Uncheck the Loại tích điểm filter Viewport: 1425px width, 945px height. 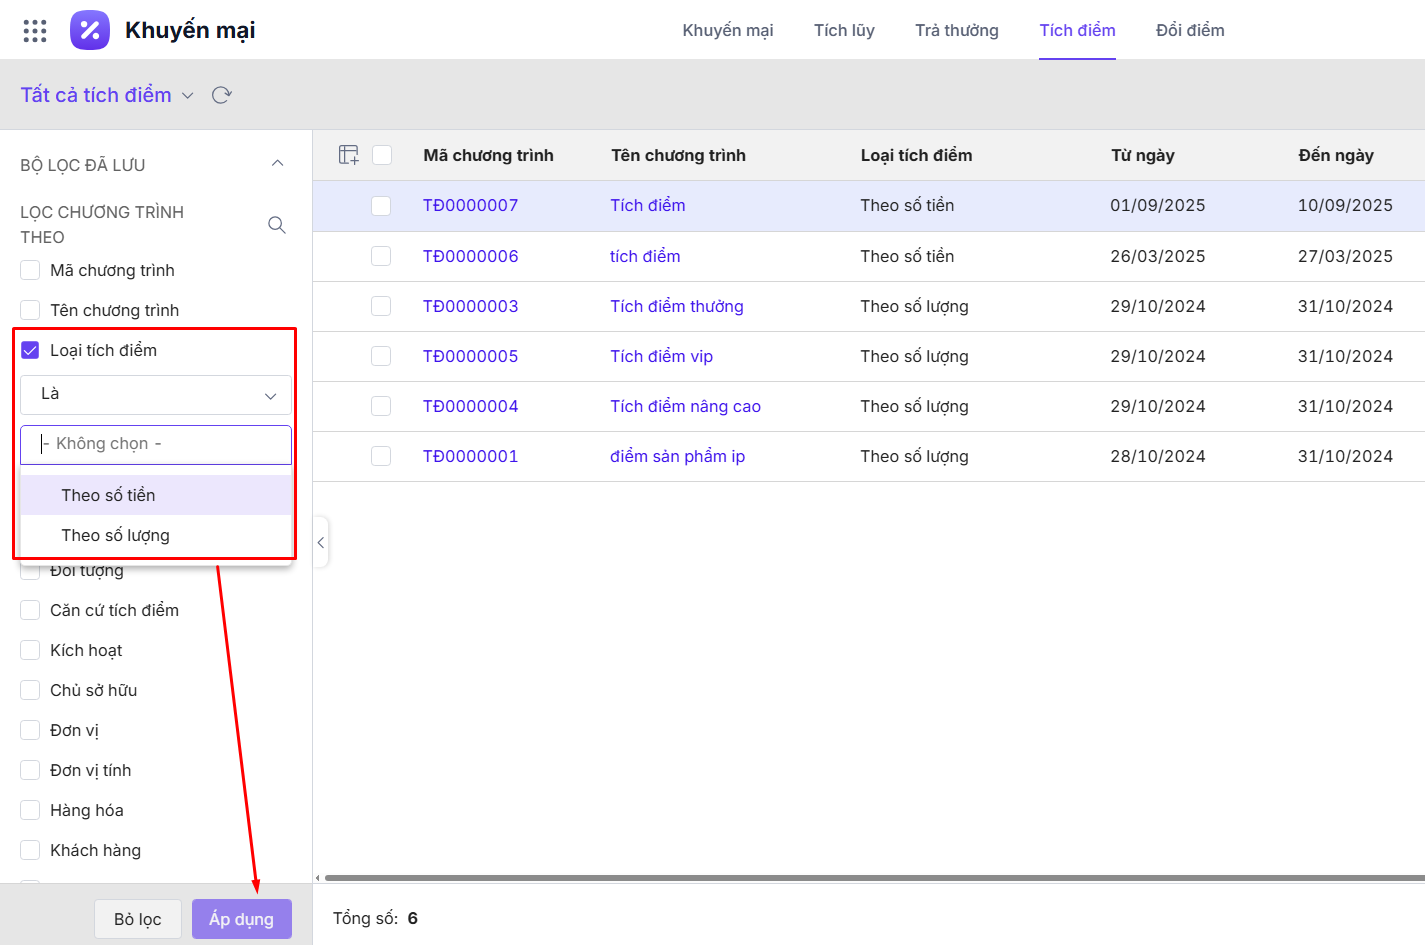[x=31, y=350]
